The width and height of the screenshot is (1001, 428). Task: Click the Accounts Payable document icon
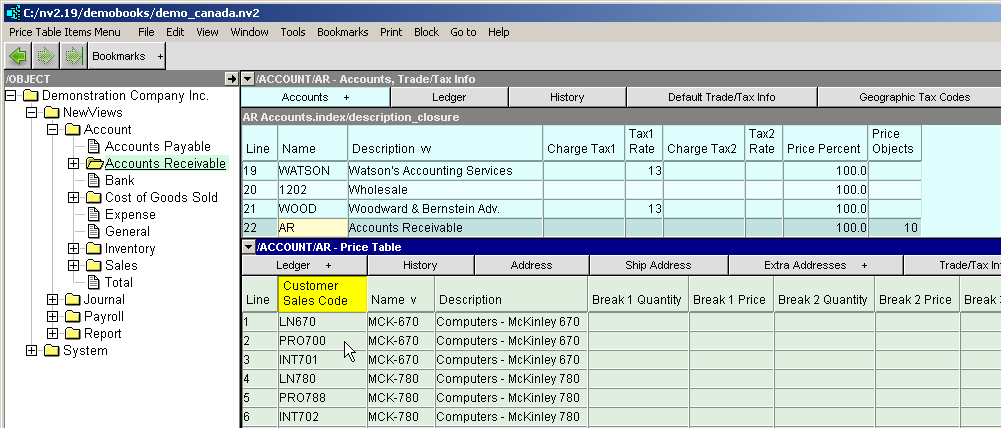pyautogui.click(x=94, y=147)
